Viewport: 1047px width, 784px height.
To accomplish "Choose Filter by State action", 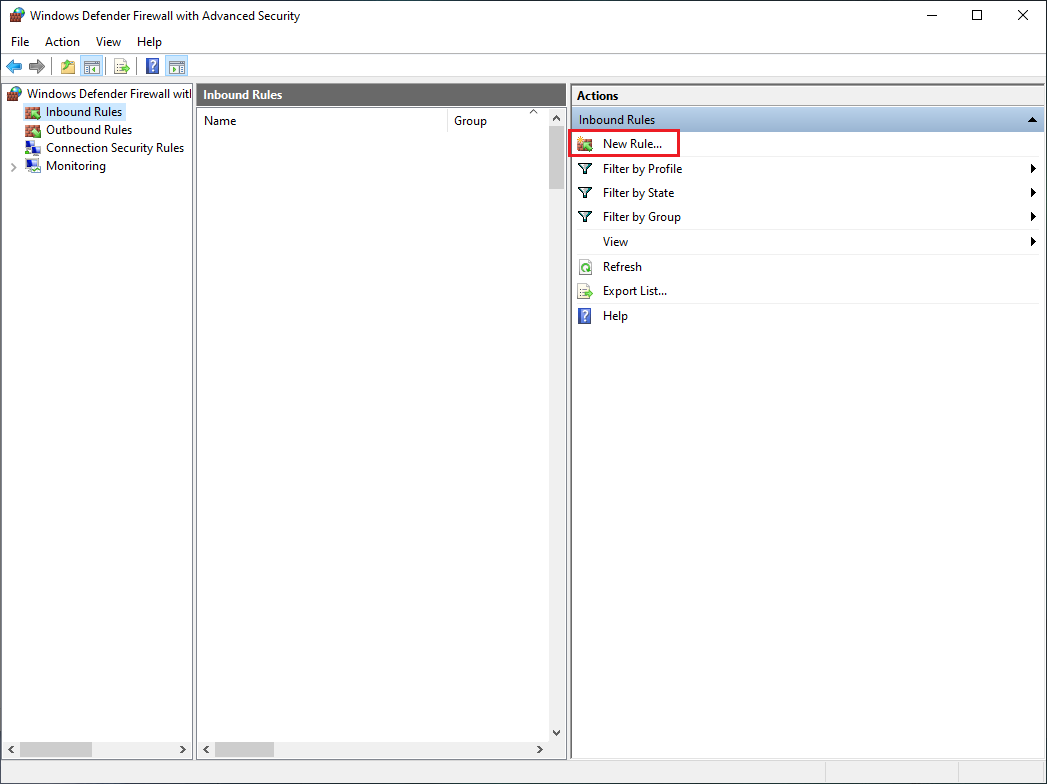I will click(638, 193).
